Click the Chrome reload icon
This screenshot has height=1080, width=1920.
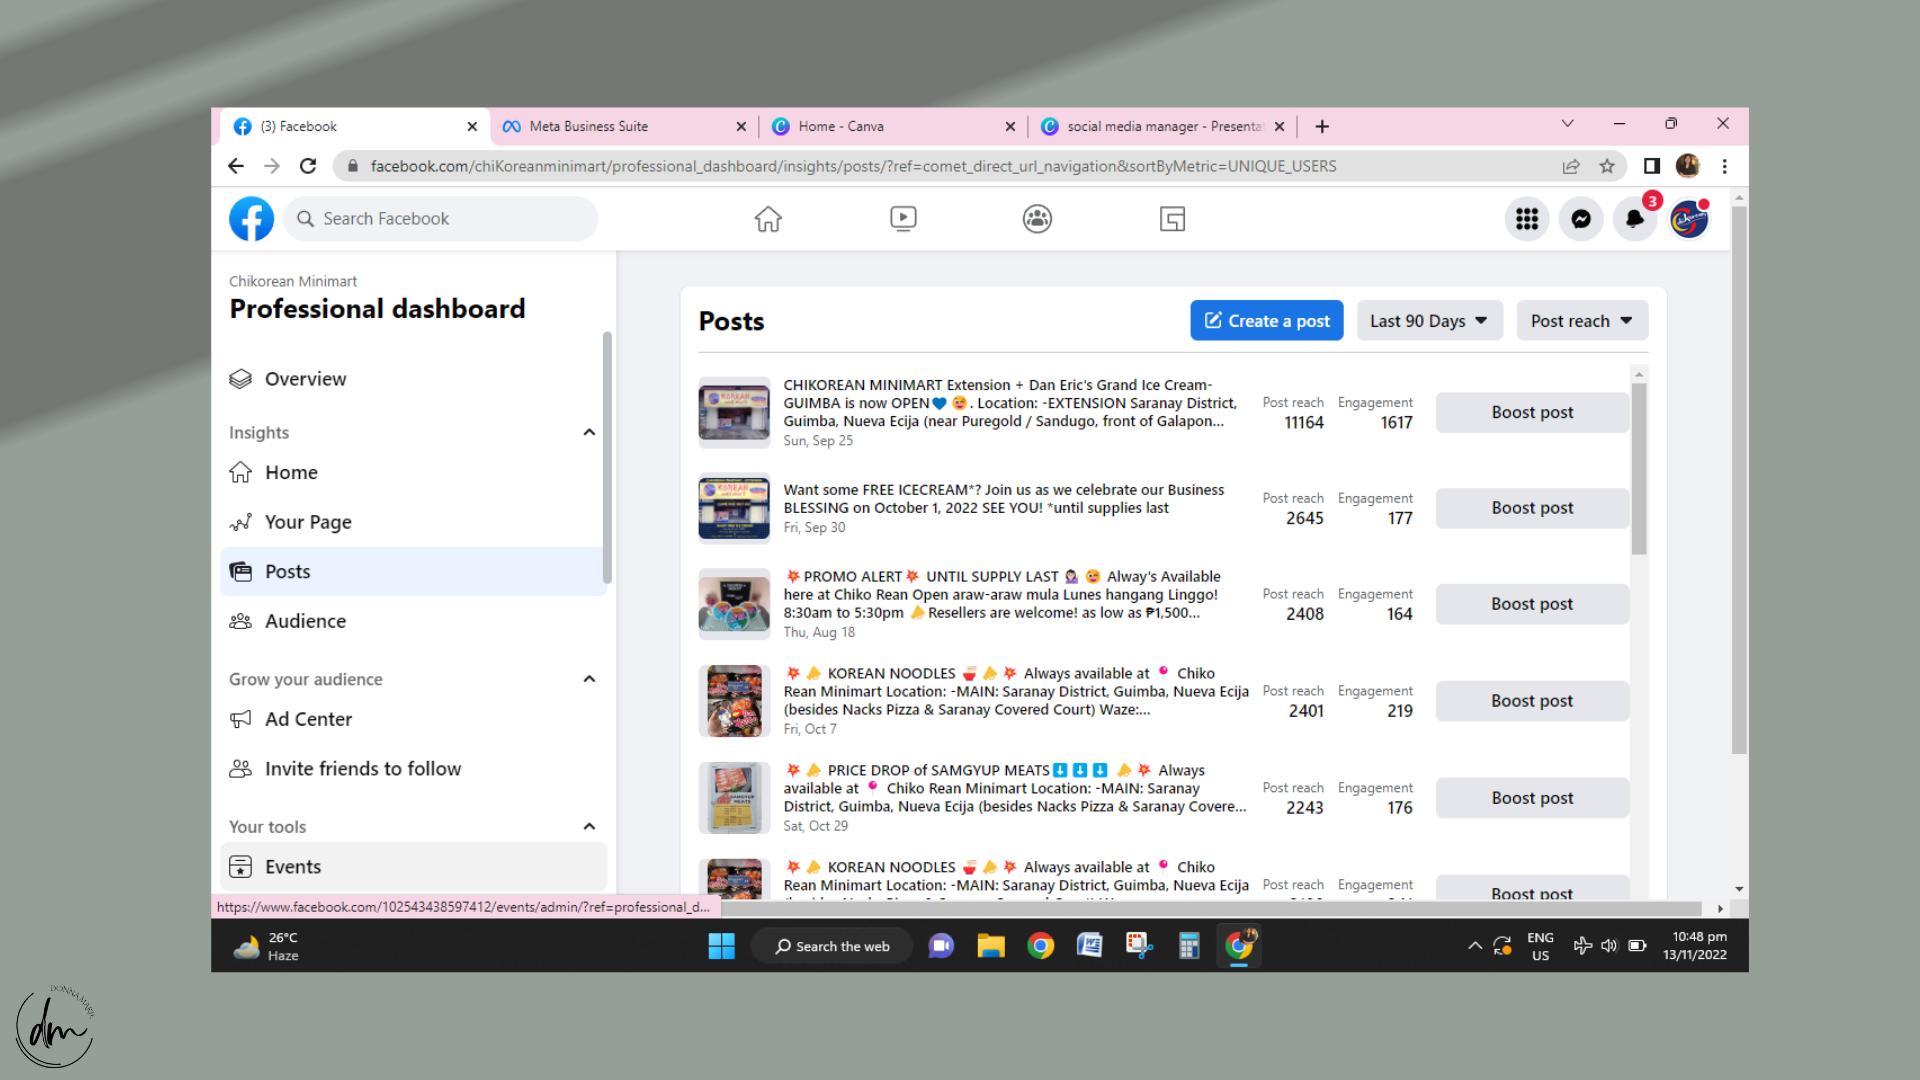[308, 166]
